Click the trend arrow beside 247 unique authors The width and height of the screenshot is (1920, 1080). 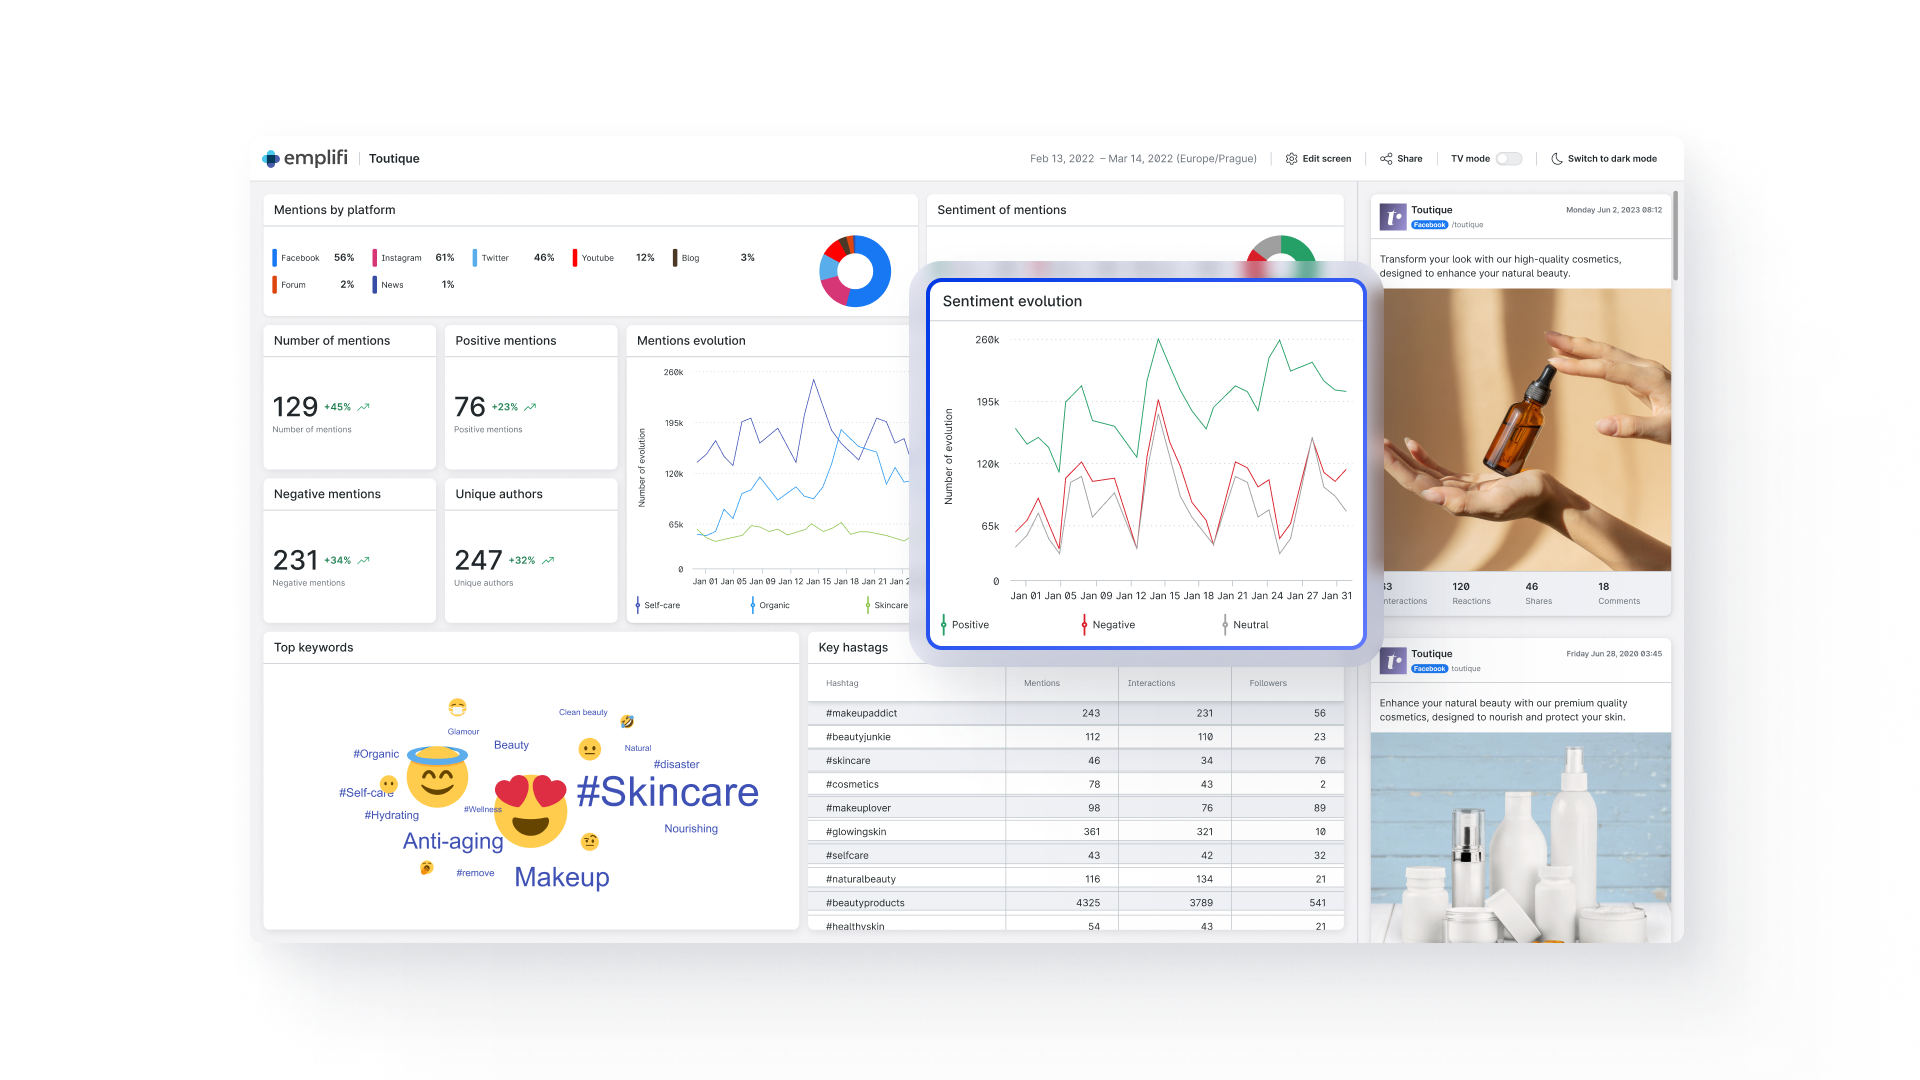pyautogui.click(x=548, y=561)
